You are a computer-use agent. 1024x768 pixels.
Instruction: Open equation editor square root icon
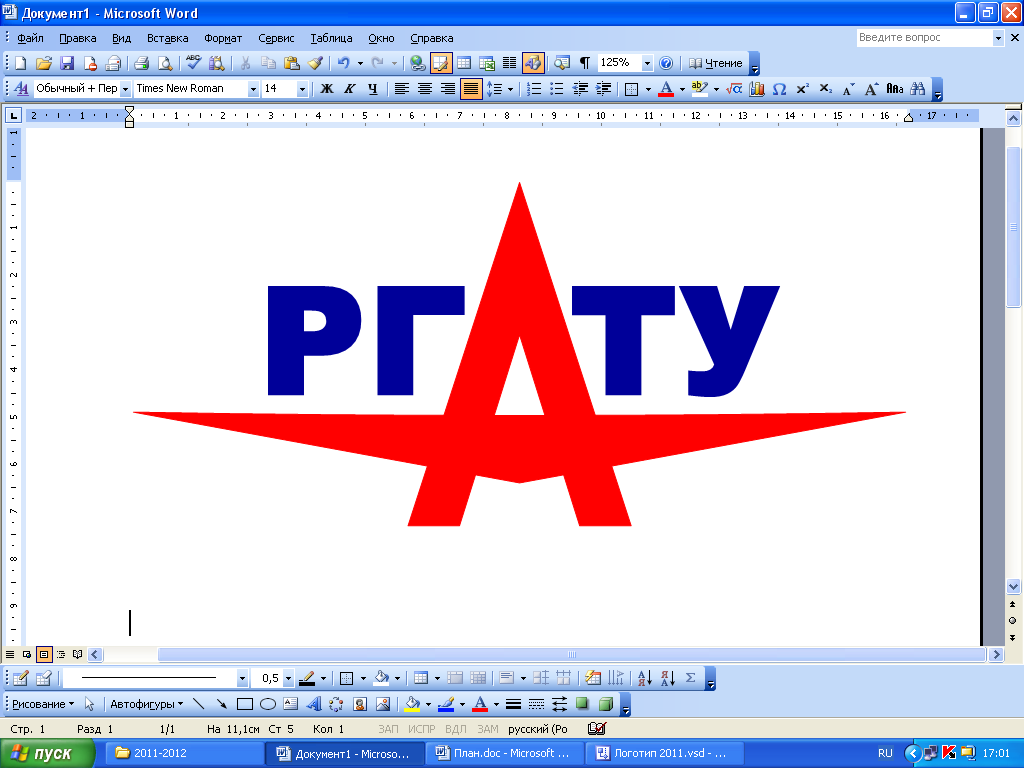pos(734,89)
